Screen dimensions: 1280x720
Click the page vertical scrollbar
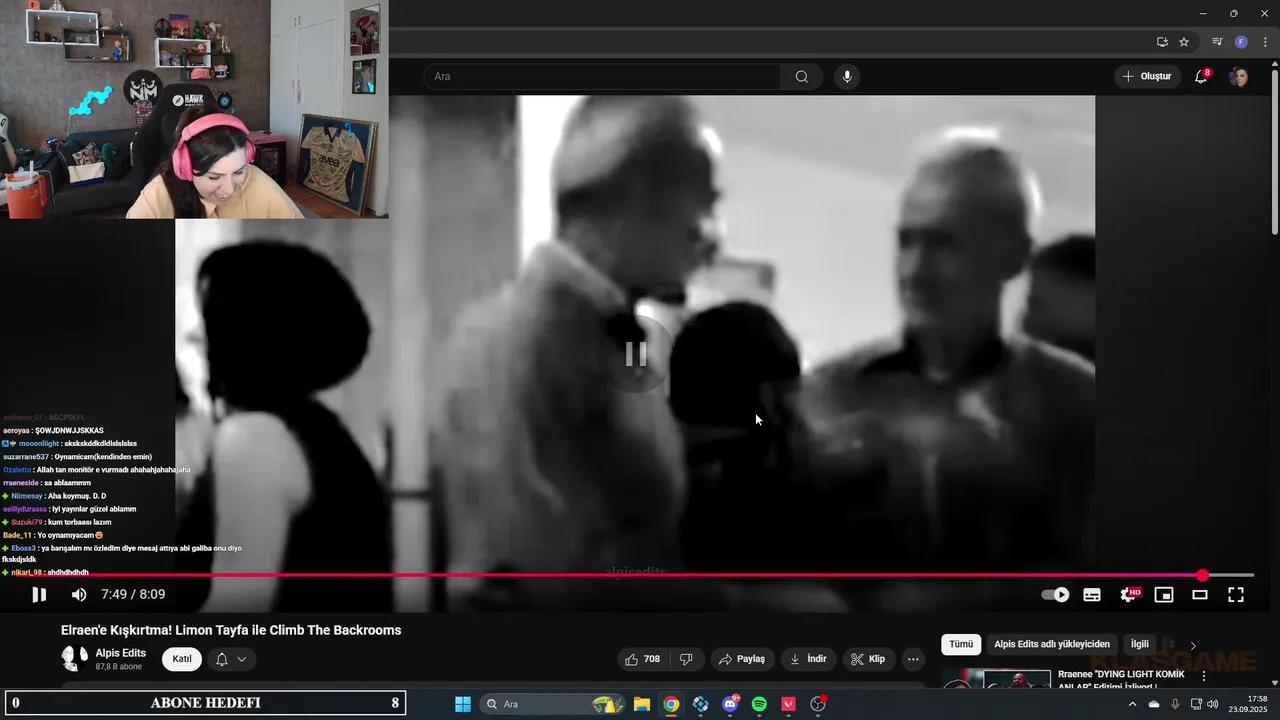pos(1274,150)
